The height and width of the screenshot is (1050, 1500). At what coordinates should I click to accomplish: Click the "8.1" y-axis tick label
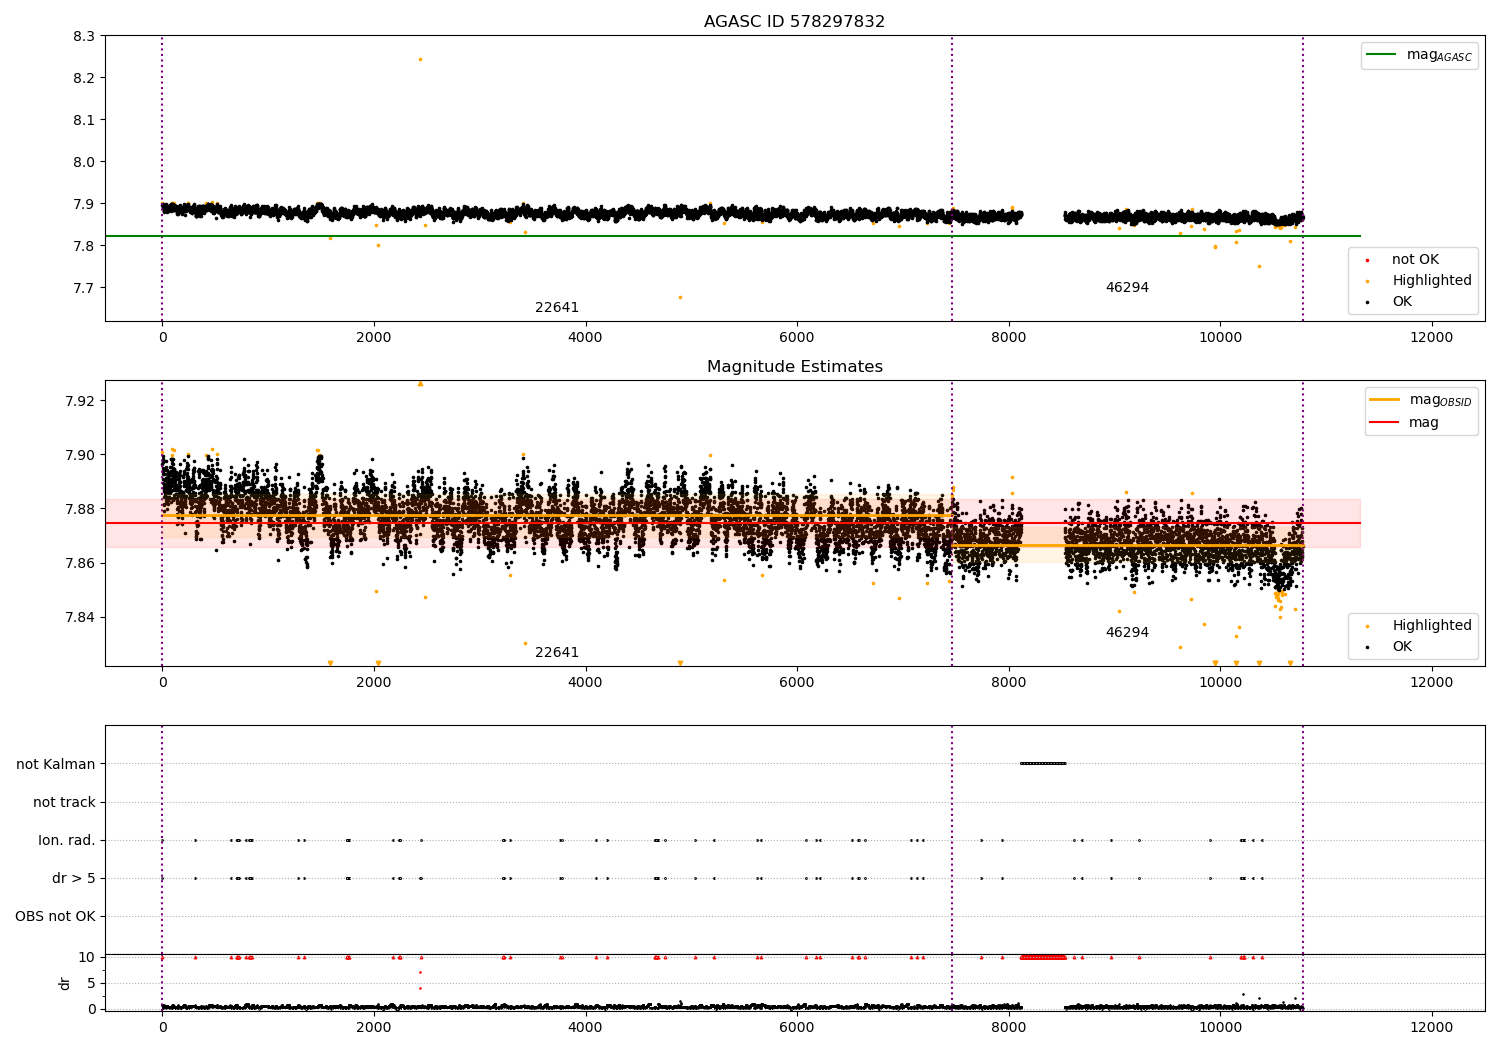[x=84, y=120]
